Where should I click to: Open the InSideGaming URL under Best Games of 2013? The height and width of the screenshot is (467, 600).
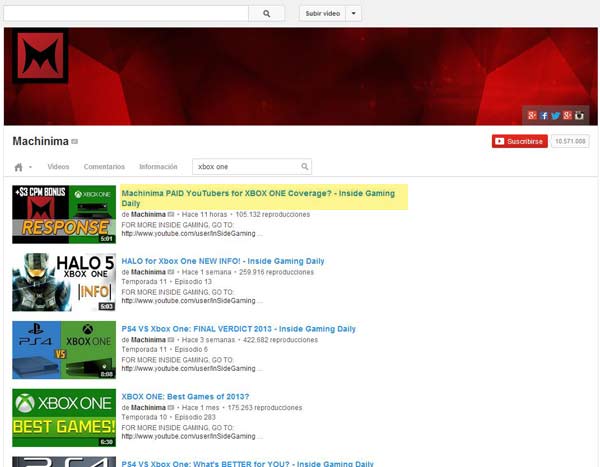tap(188, 436)
